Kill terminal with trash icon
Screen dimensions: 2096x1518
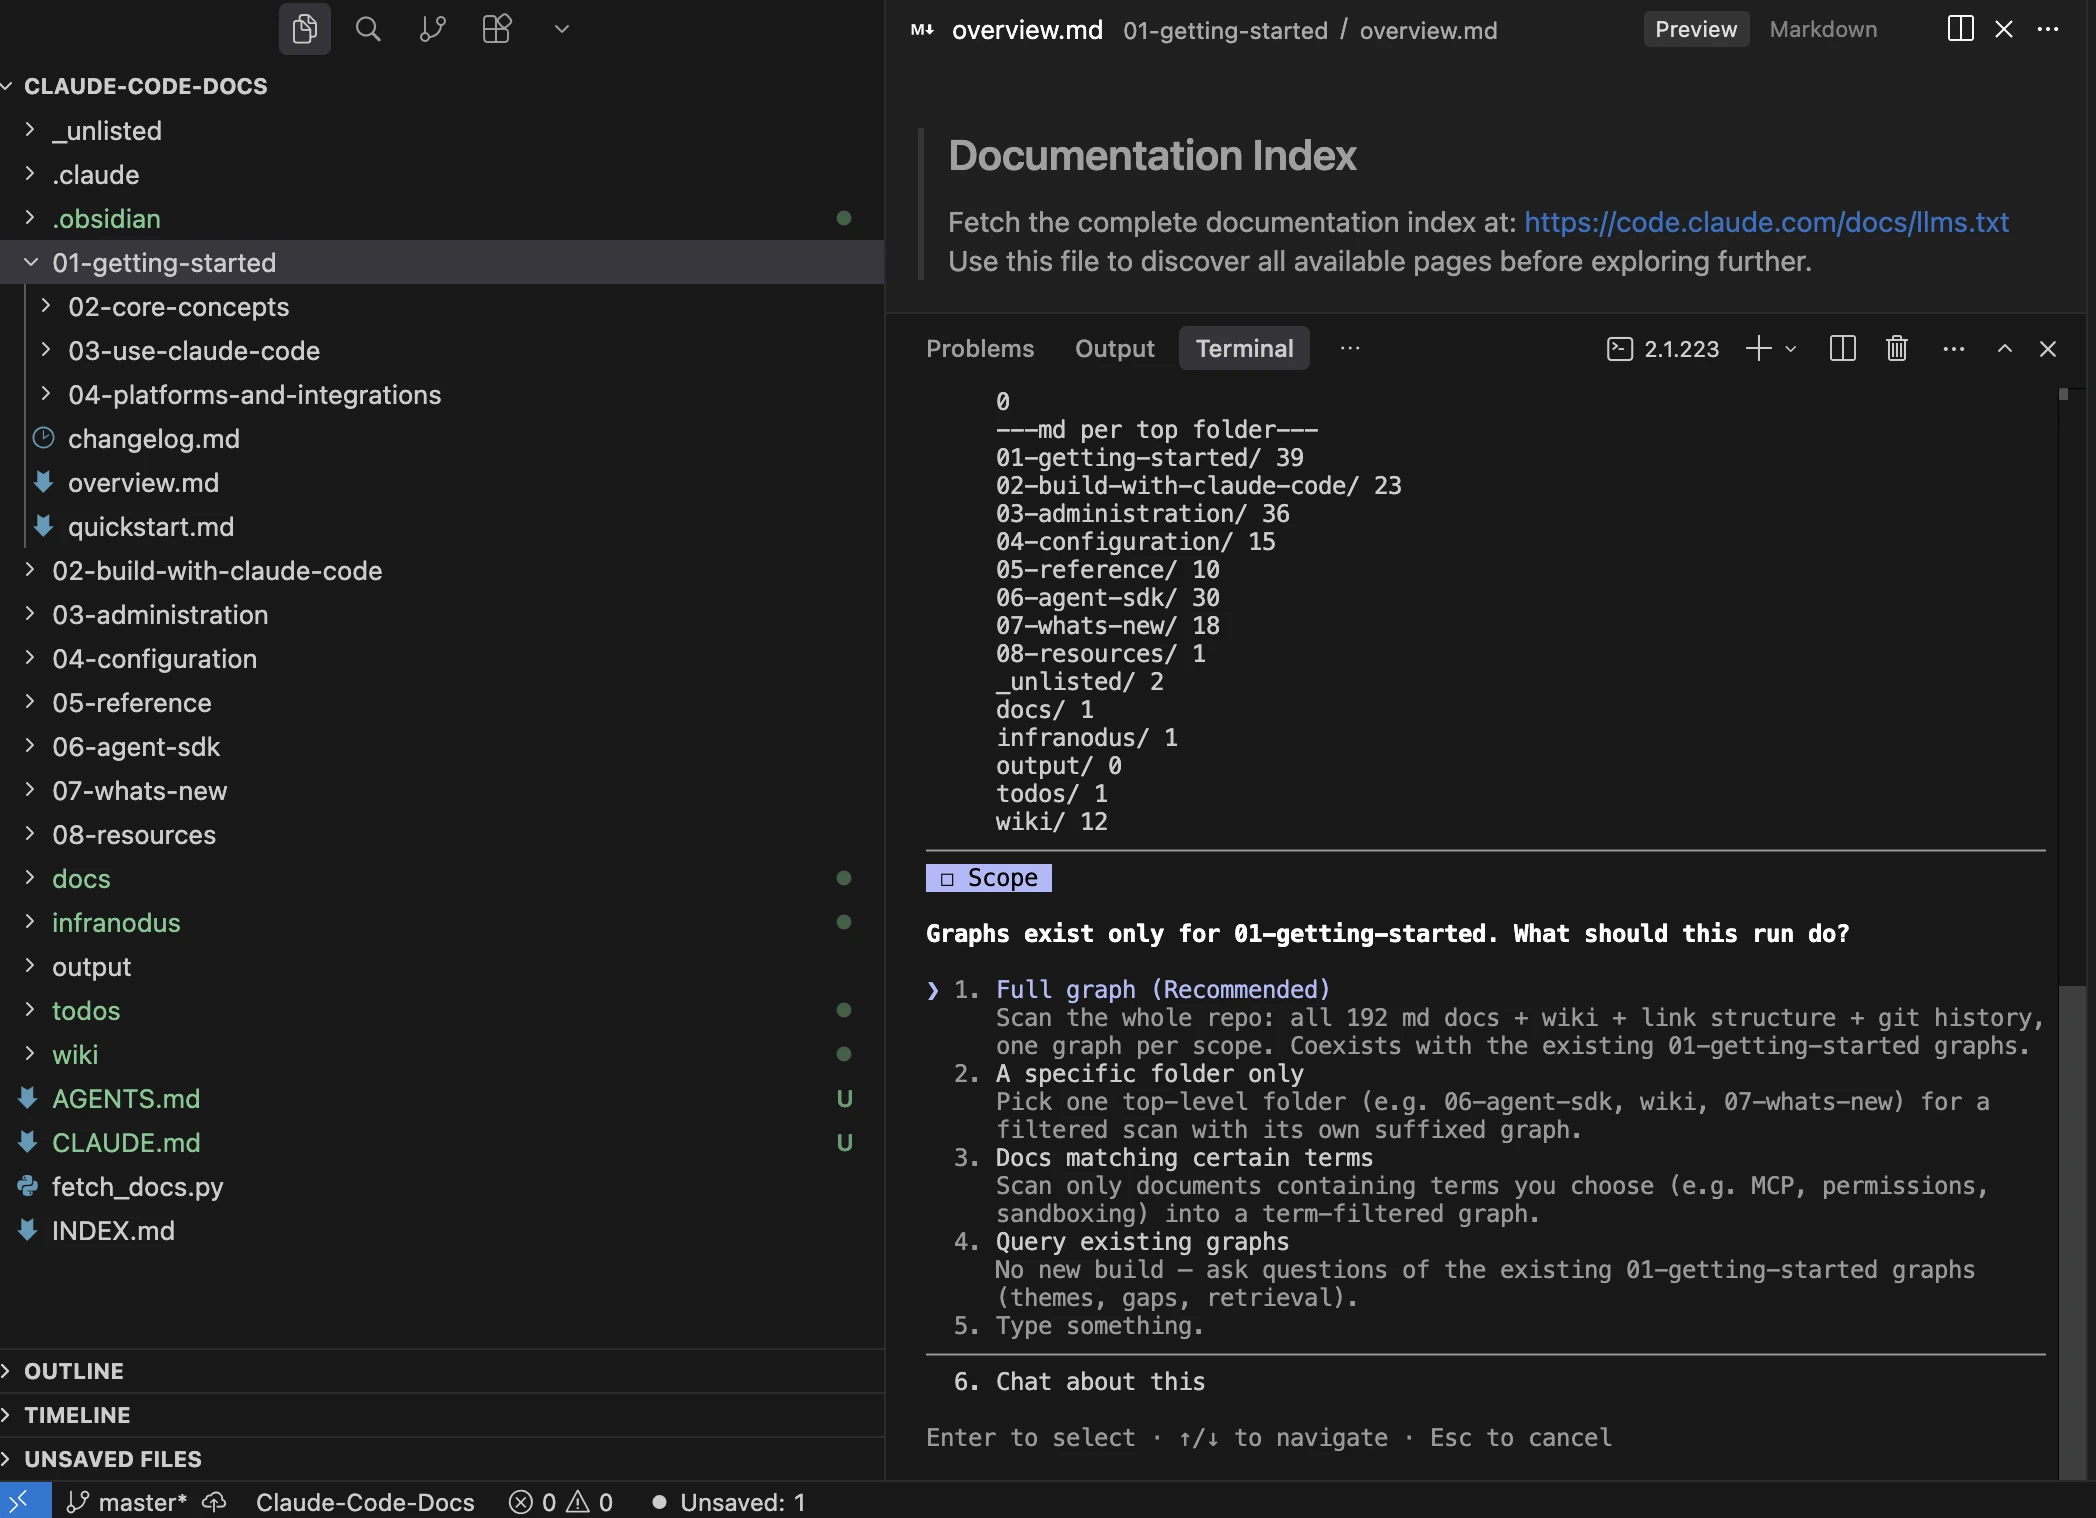click(x=1897, y=348)
